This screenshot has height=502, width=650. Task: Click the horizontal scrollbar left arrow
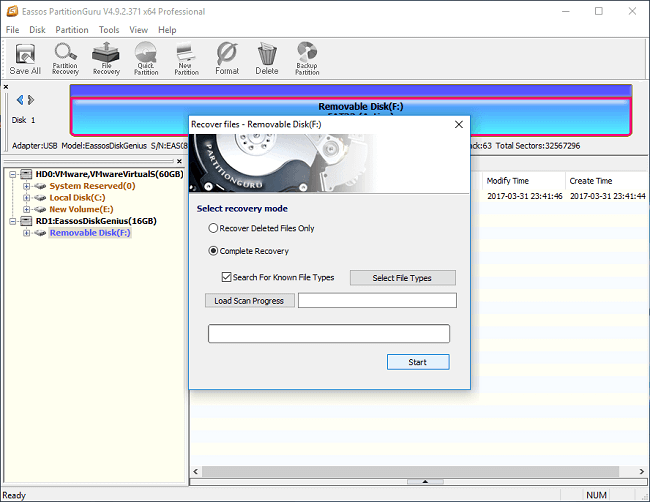pos(196,471)
